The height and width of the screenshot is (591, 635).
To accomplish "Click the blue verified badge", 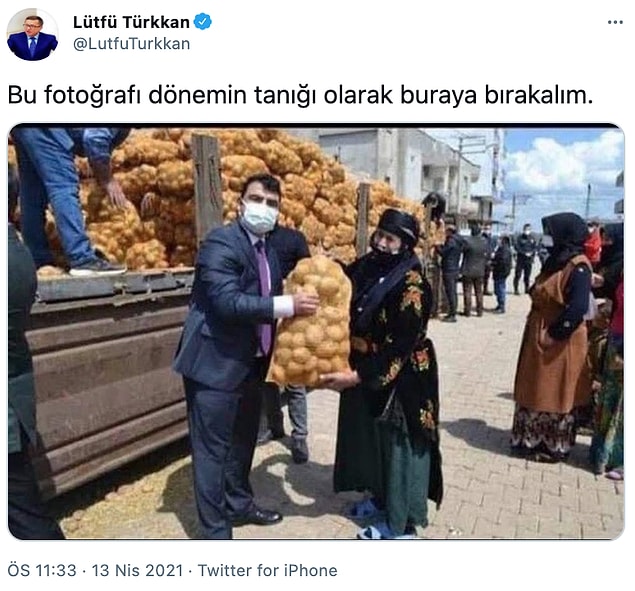I will (203, 22).
